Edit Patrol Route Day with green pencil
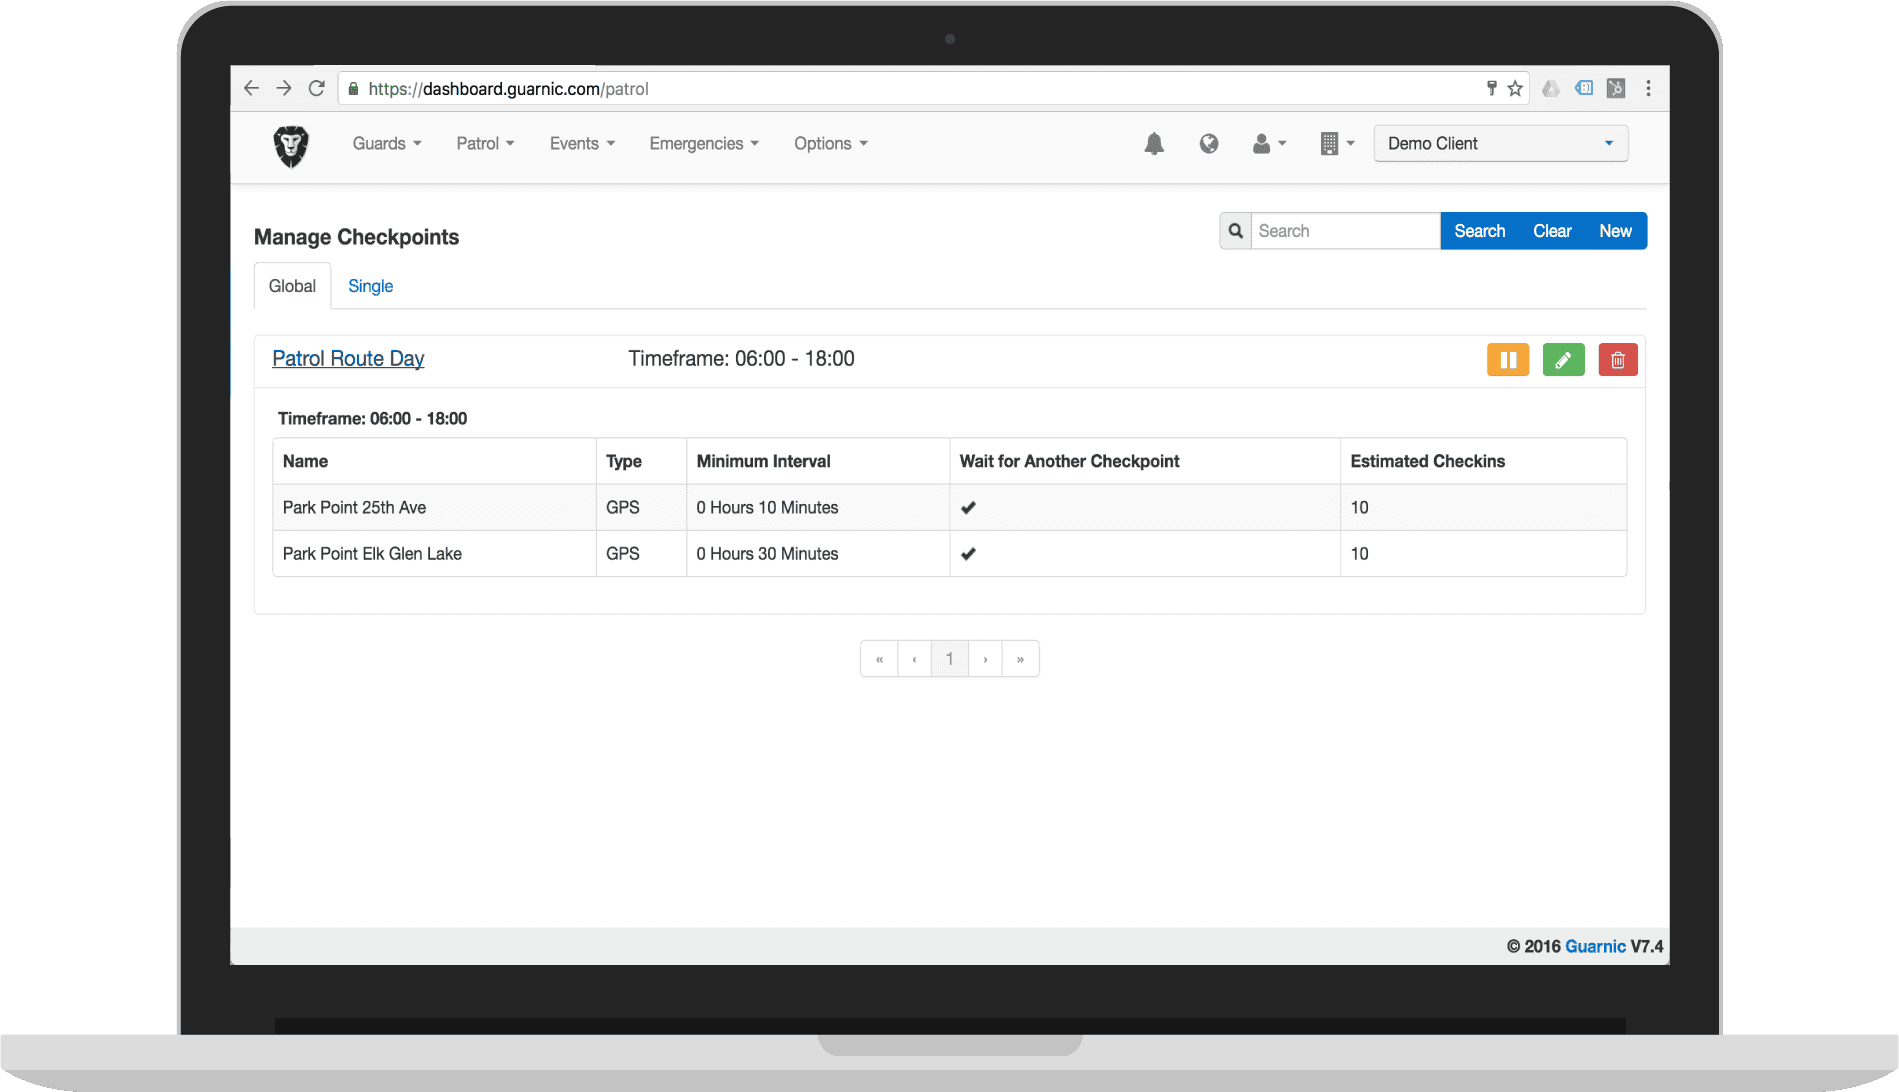The image size is (1899, 1092). 1563,360
